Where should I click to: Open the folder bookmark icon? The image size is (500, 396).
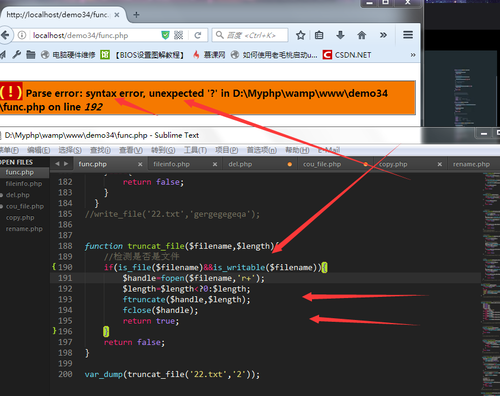[31, 54]
